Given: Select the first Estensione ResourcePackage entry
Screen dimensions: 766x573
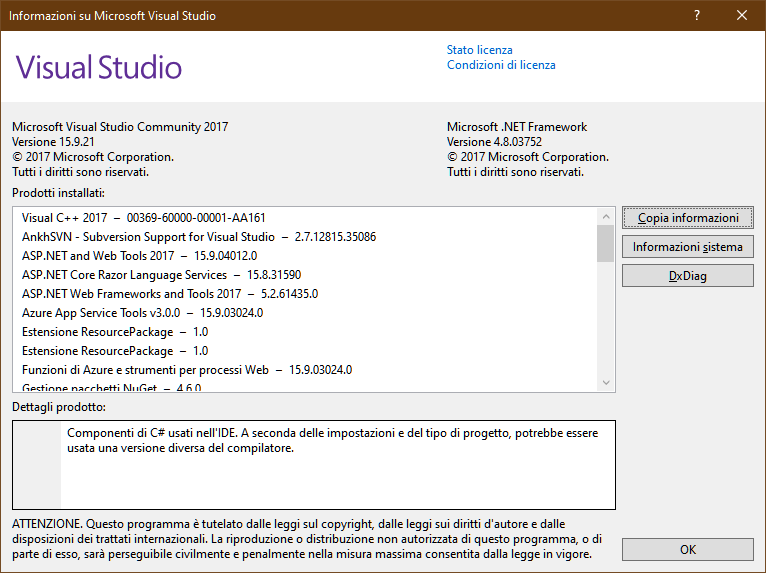Looking at the screenshot, I should (115, 332).
